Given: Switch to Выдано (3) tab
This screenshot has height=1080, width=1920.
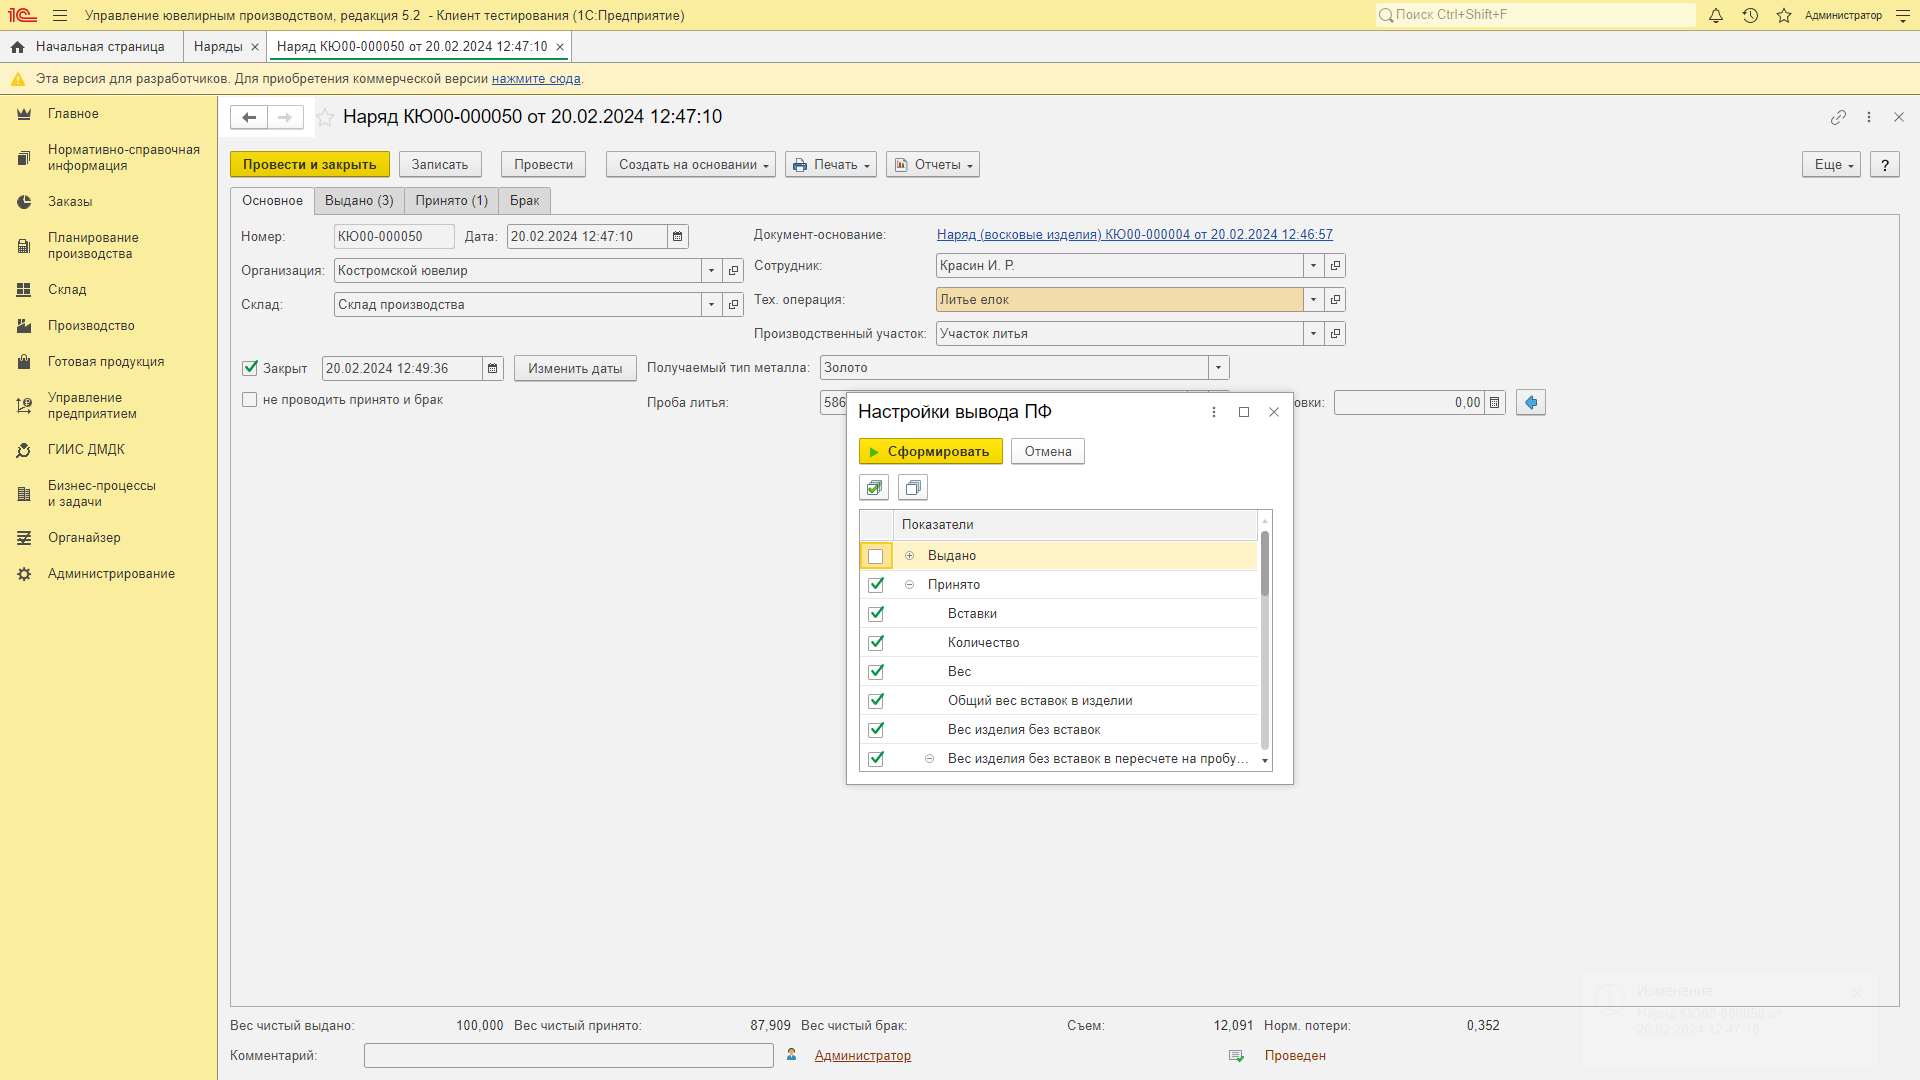Looking at the screenshot, I should point(359,201).
